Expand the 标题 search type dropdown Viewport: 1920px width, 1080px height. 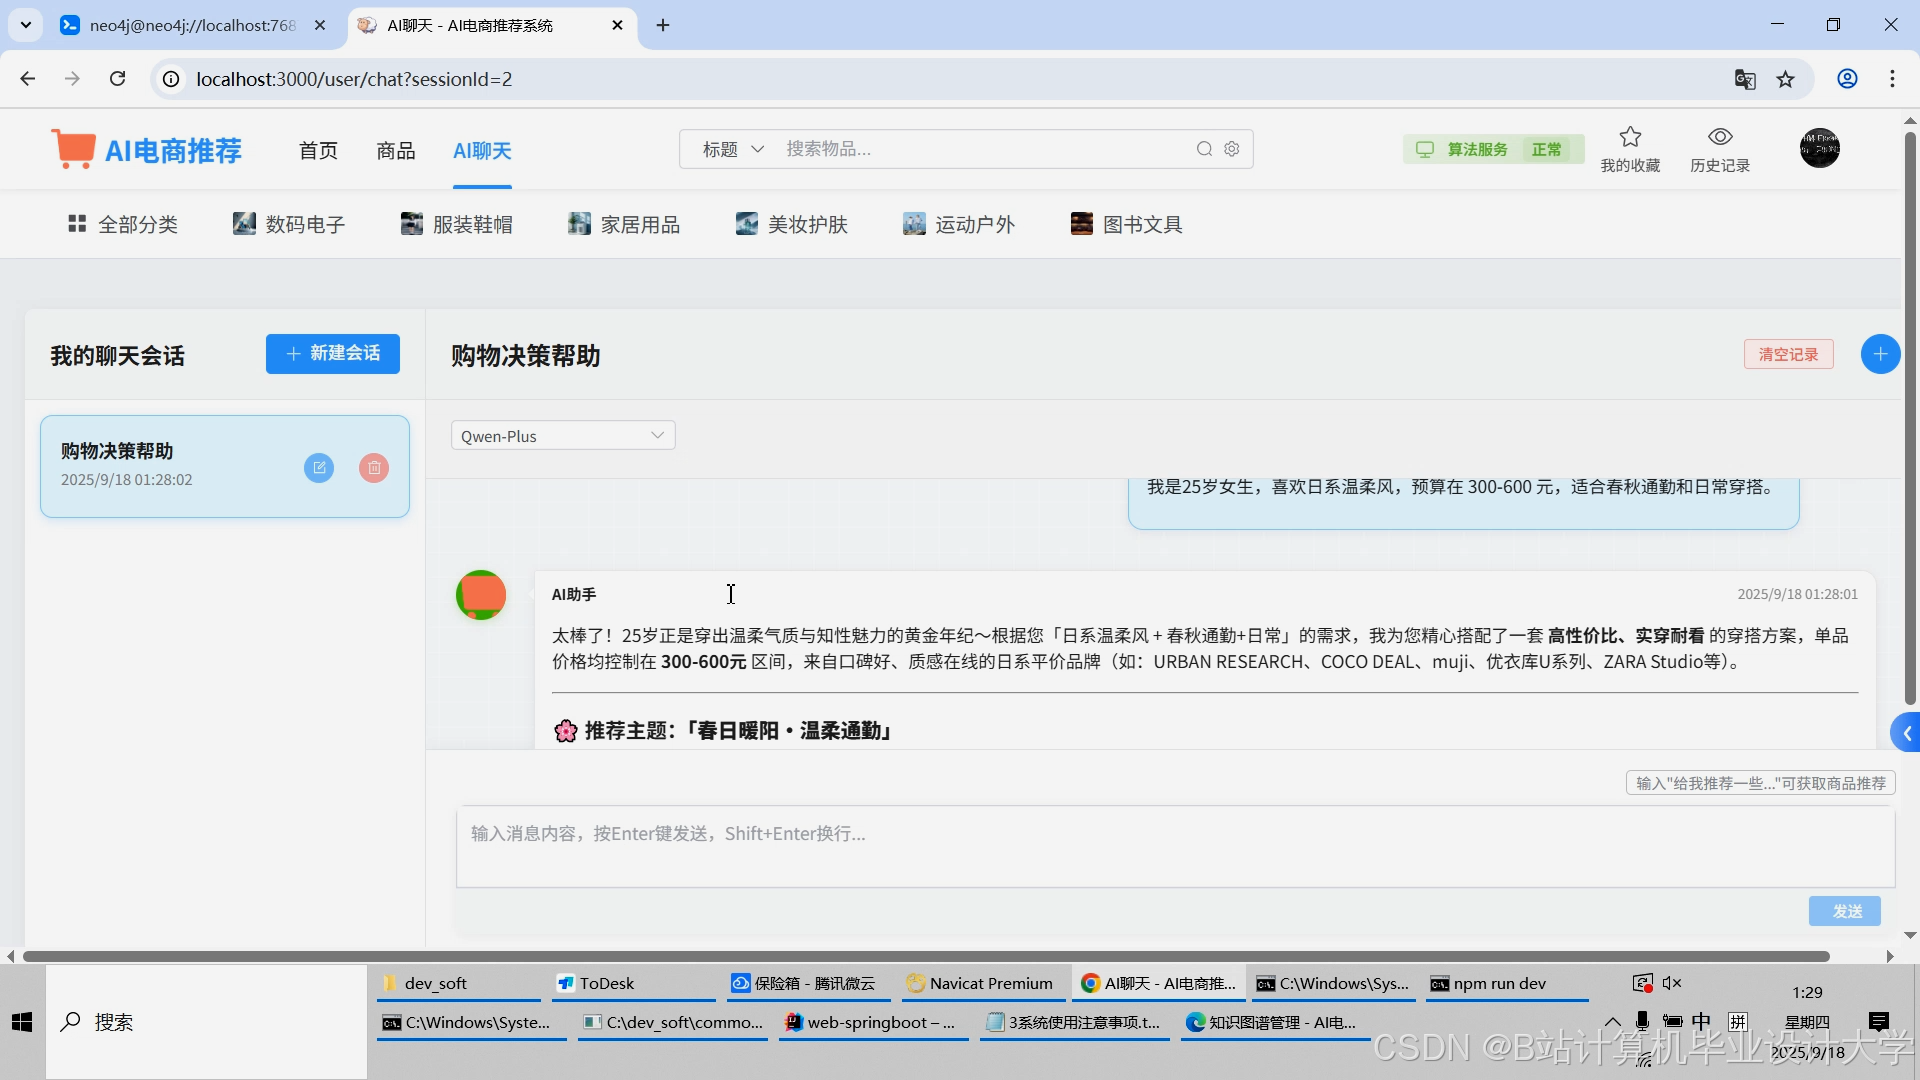(x=733, y=149)
